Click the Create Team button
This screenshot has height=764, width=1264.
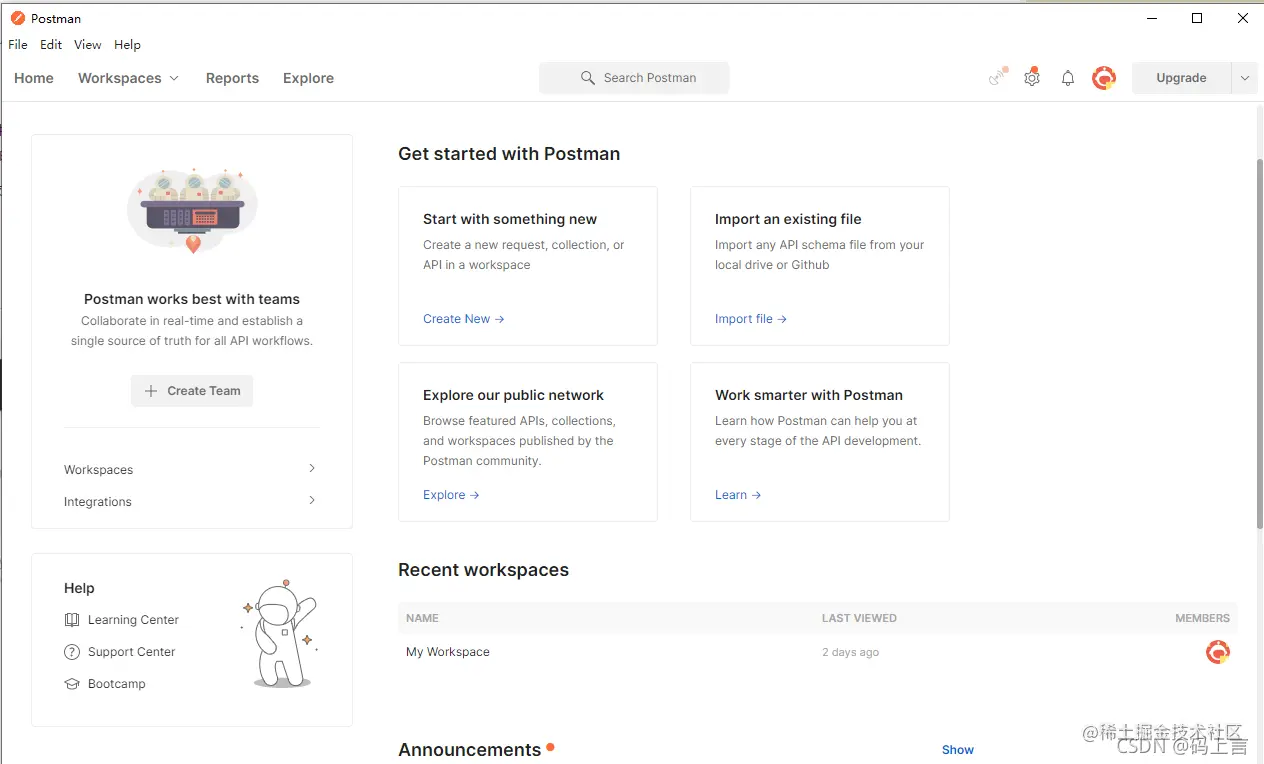pyautogui.click(x=192, y=391)
